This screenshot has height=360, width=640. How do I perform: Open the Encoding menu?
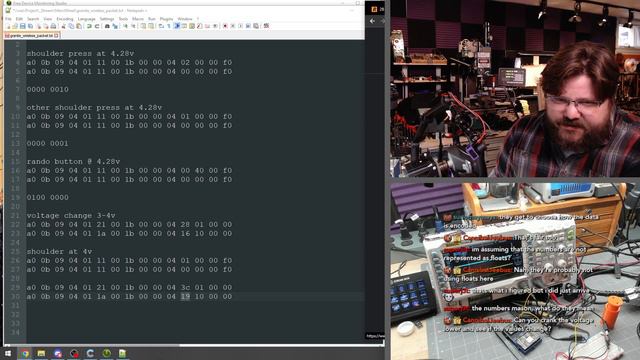[x=65, y=19]
